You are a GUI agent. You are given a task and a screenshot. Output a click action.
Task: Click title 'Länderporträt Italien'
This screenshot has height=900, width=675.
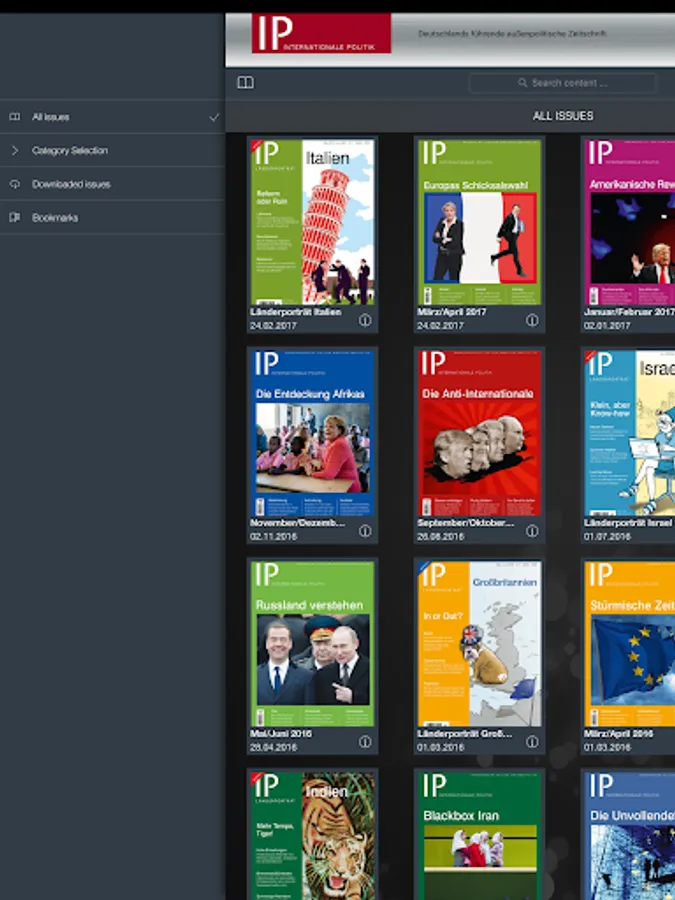point(296,312)
